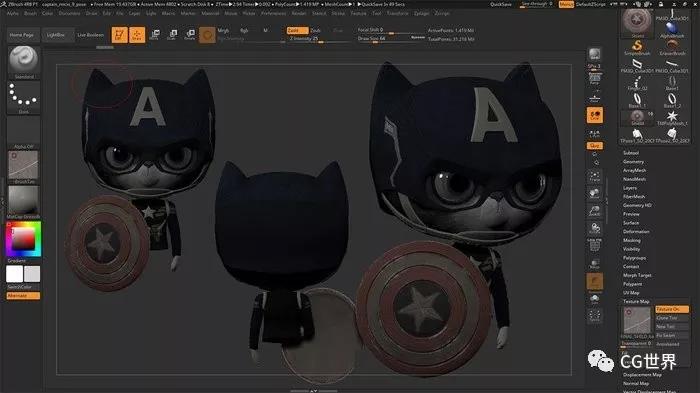The image size is (700, 393).
Task: Select the Finger_02 tool
Action: [x=637, y=83]
